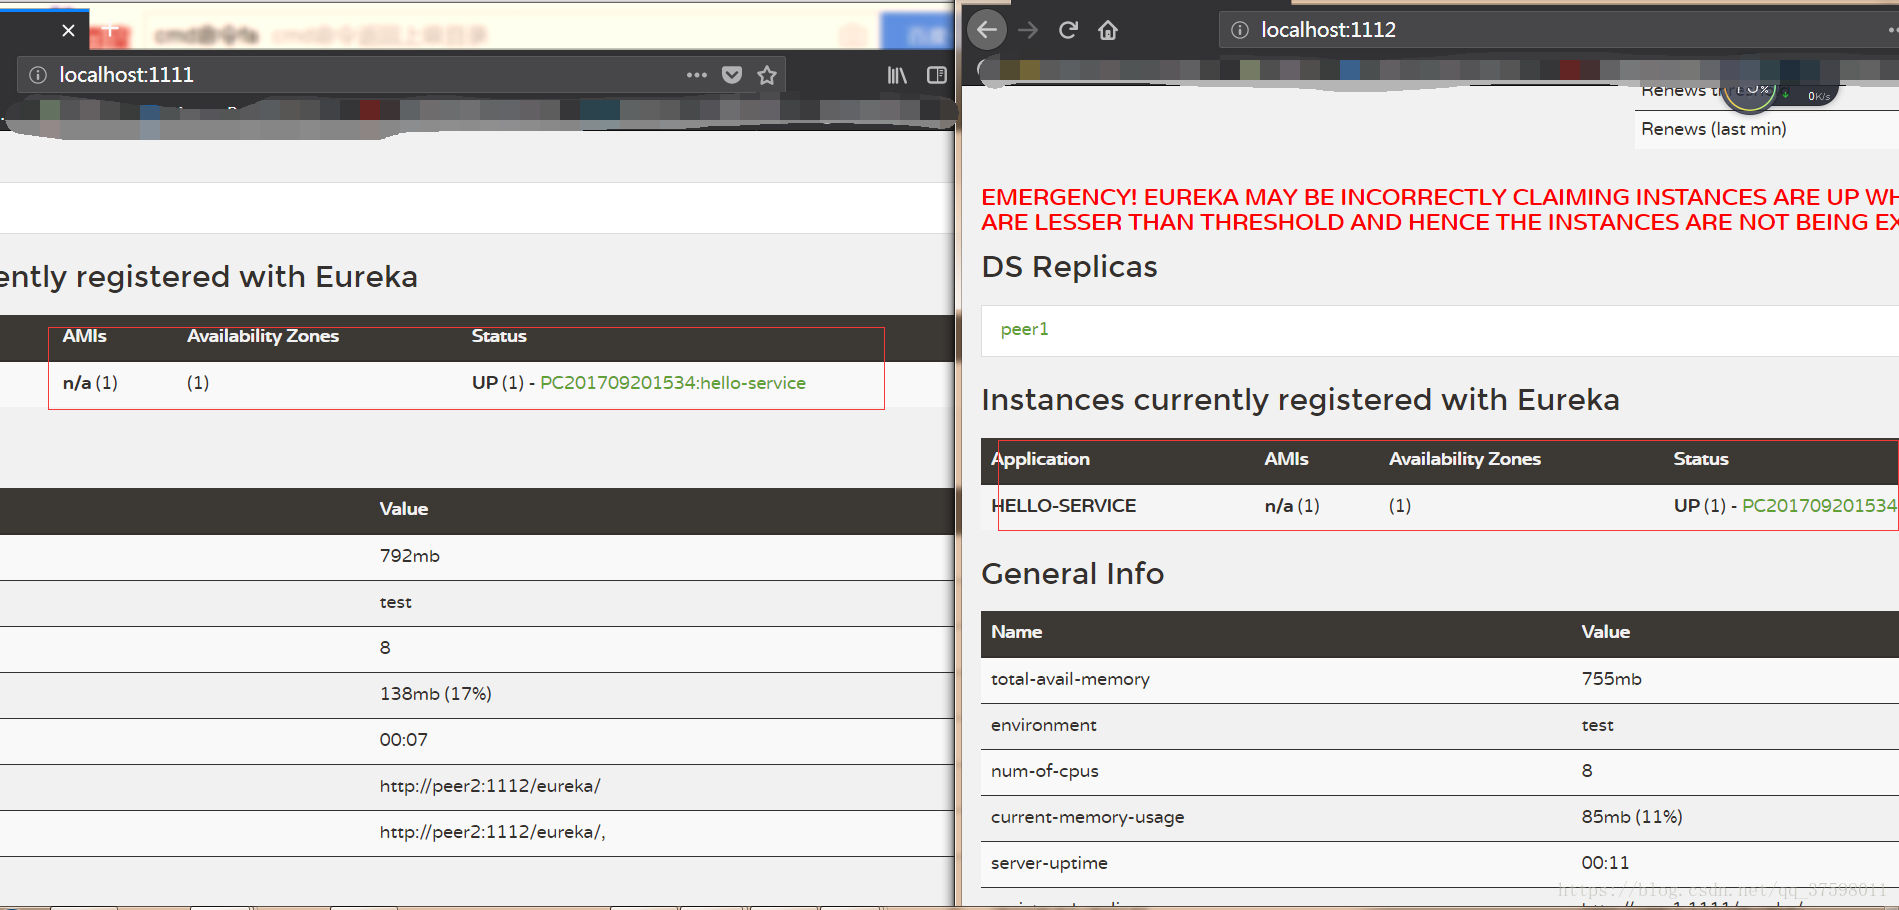
Task: Click the 00:07 uptime value
Action: pos(404,740)
